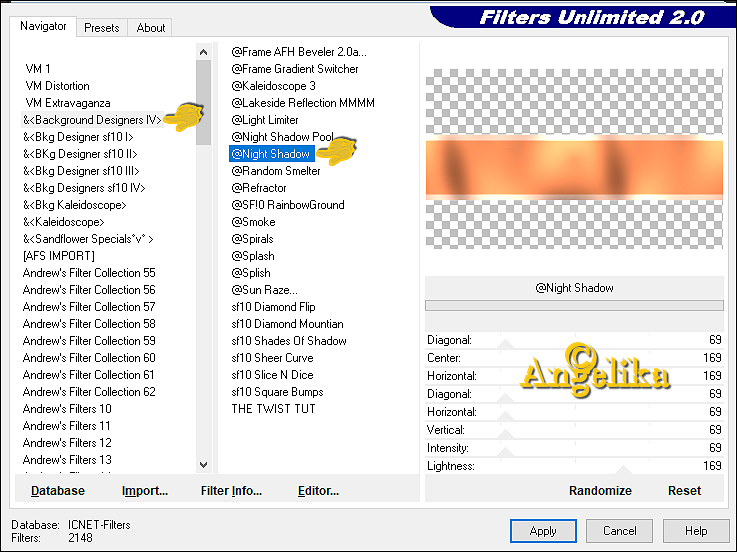Choose the @Spirals filter

click(252, 239)
